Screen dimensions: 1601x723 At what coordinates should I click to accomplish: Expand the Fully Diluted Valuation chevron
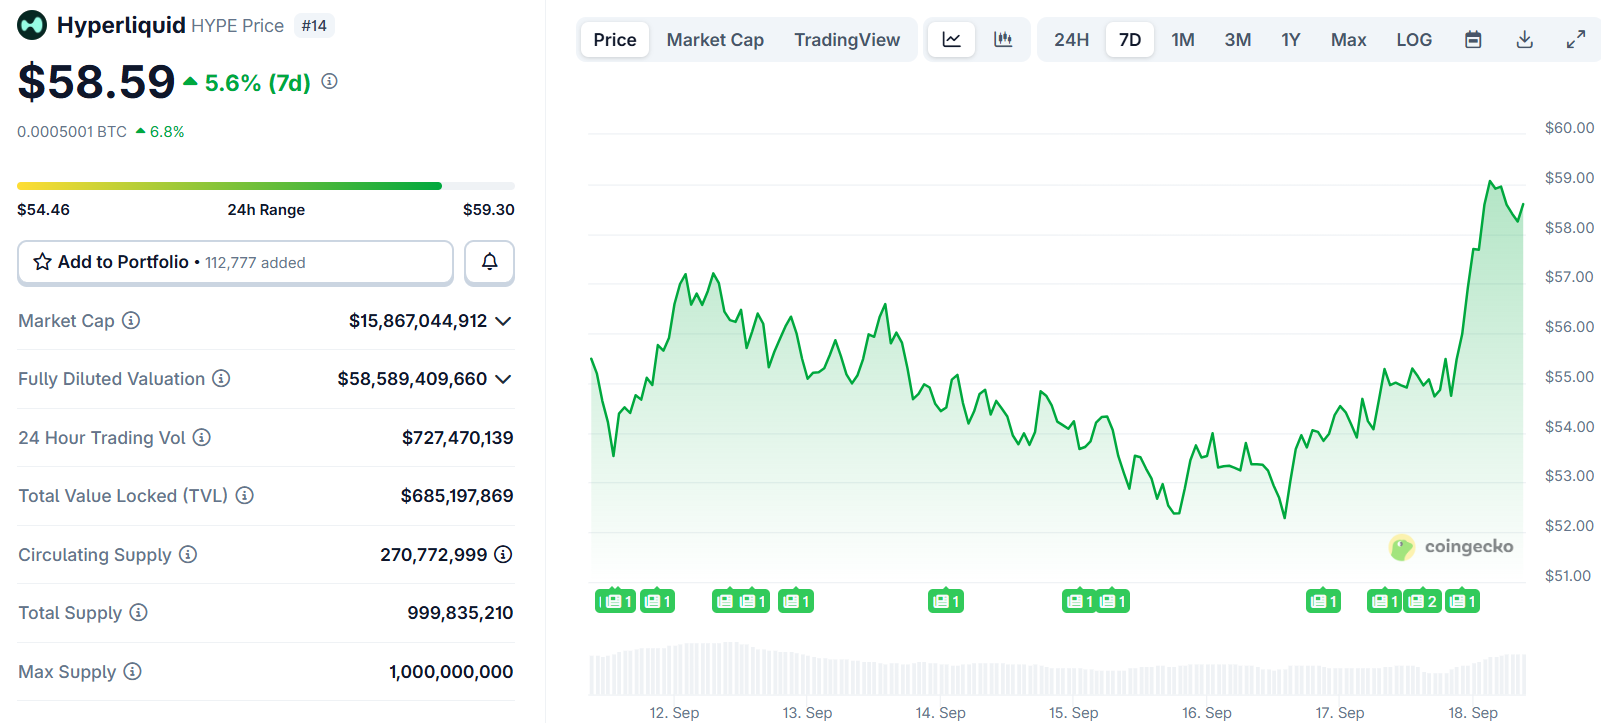pyautogui.click(x=503, y=379)
